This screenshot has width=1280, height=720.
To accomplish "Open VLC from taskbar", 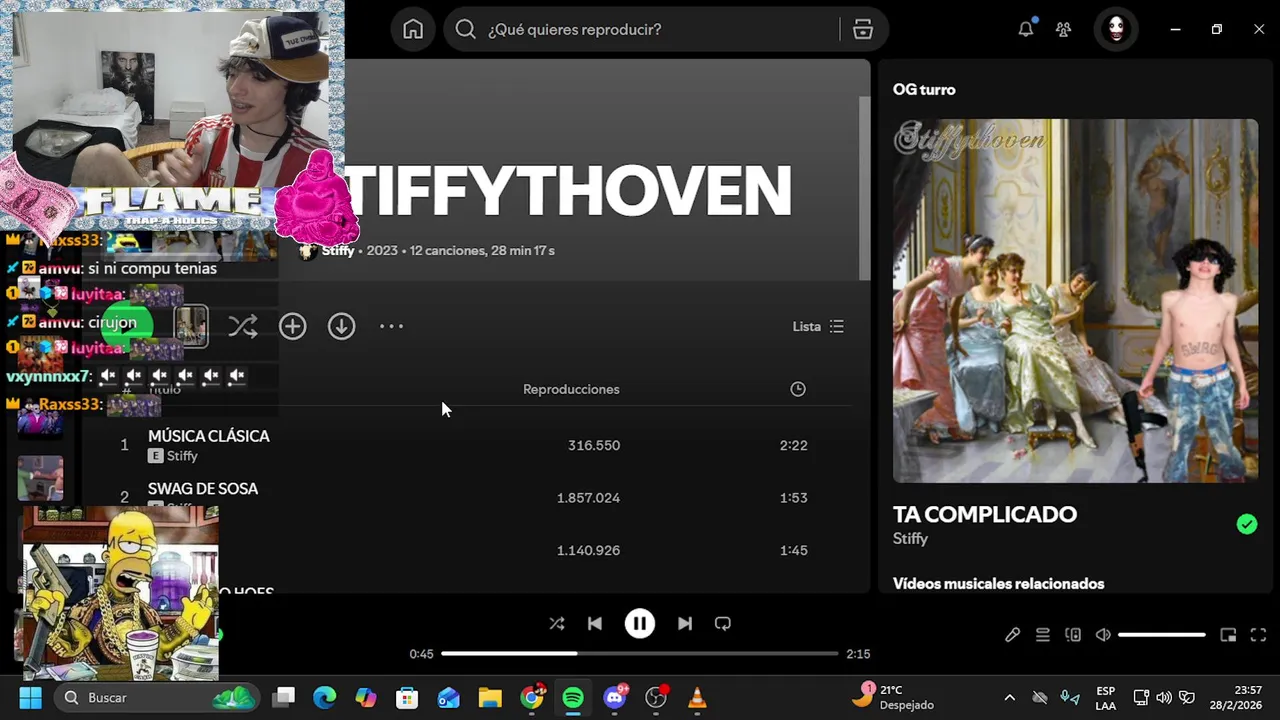I will pyautogui.click(x=697, y=697).
